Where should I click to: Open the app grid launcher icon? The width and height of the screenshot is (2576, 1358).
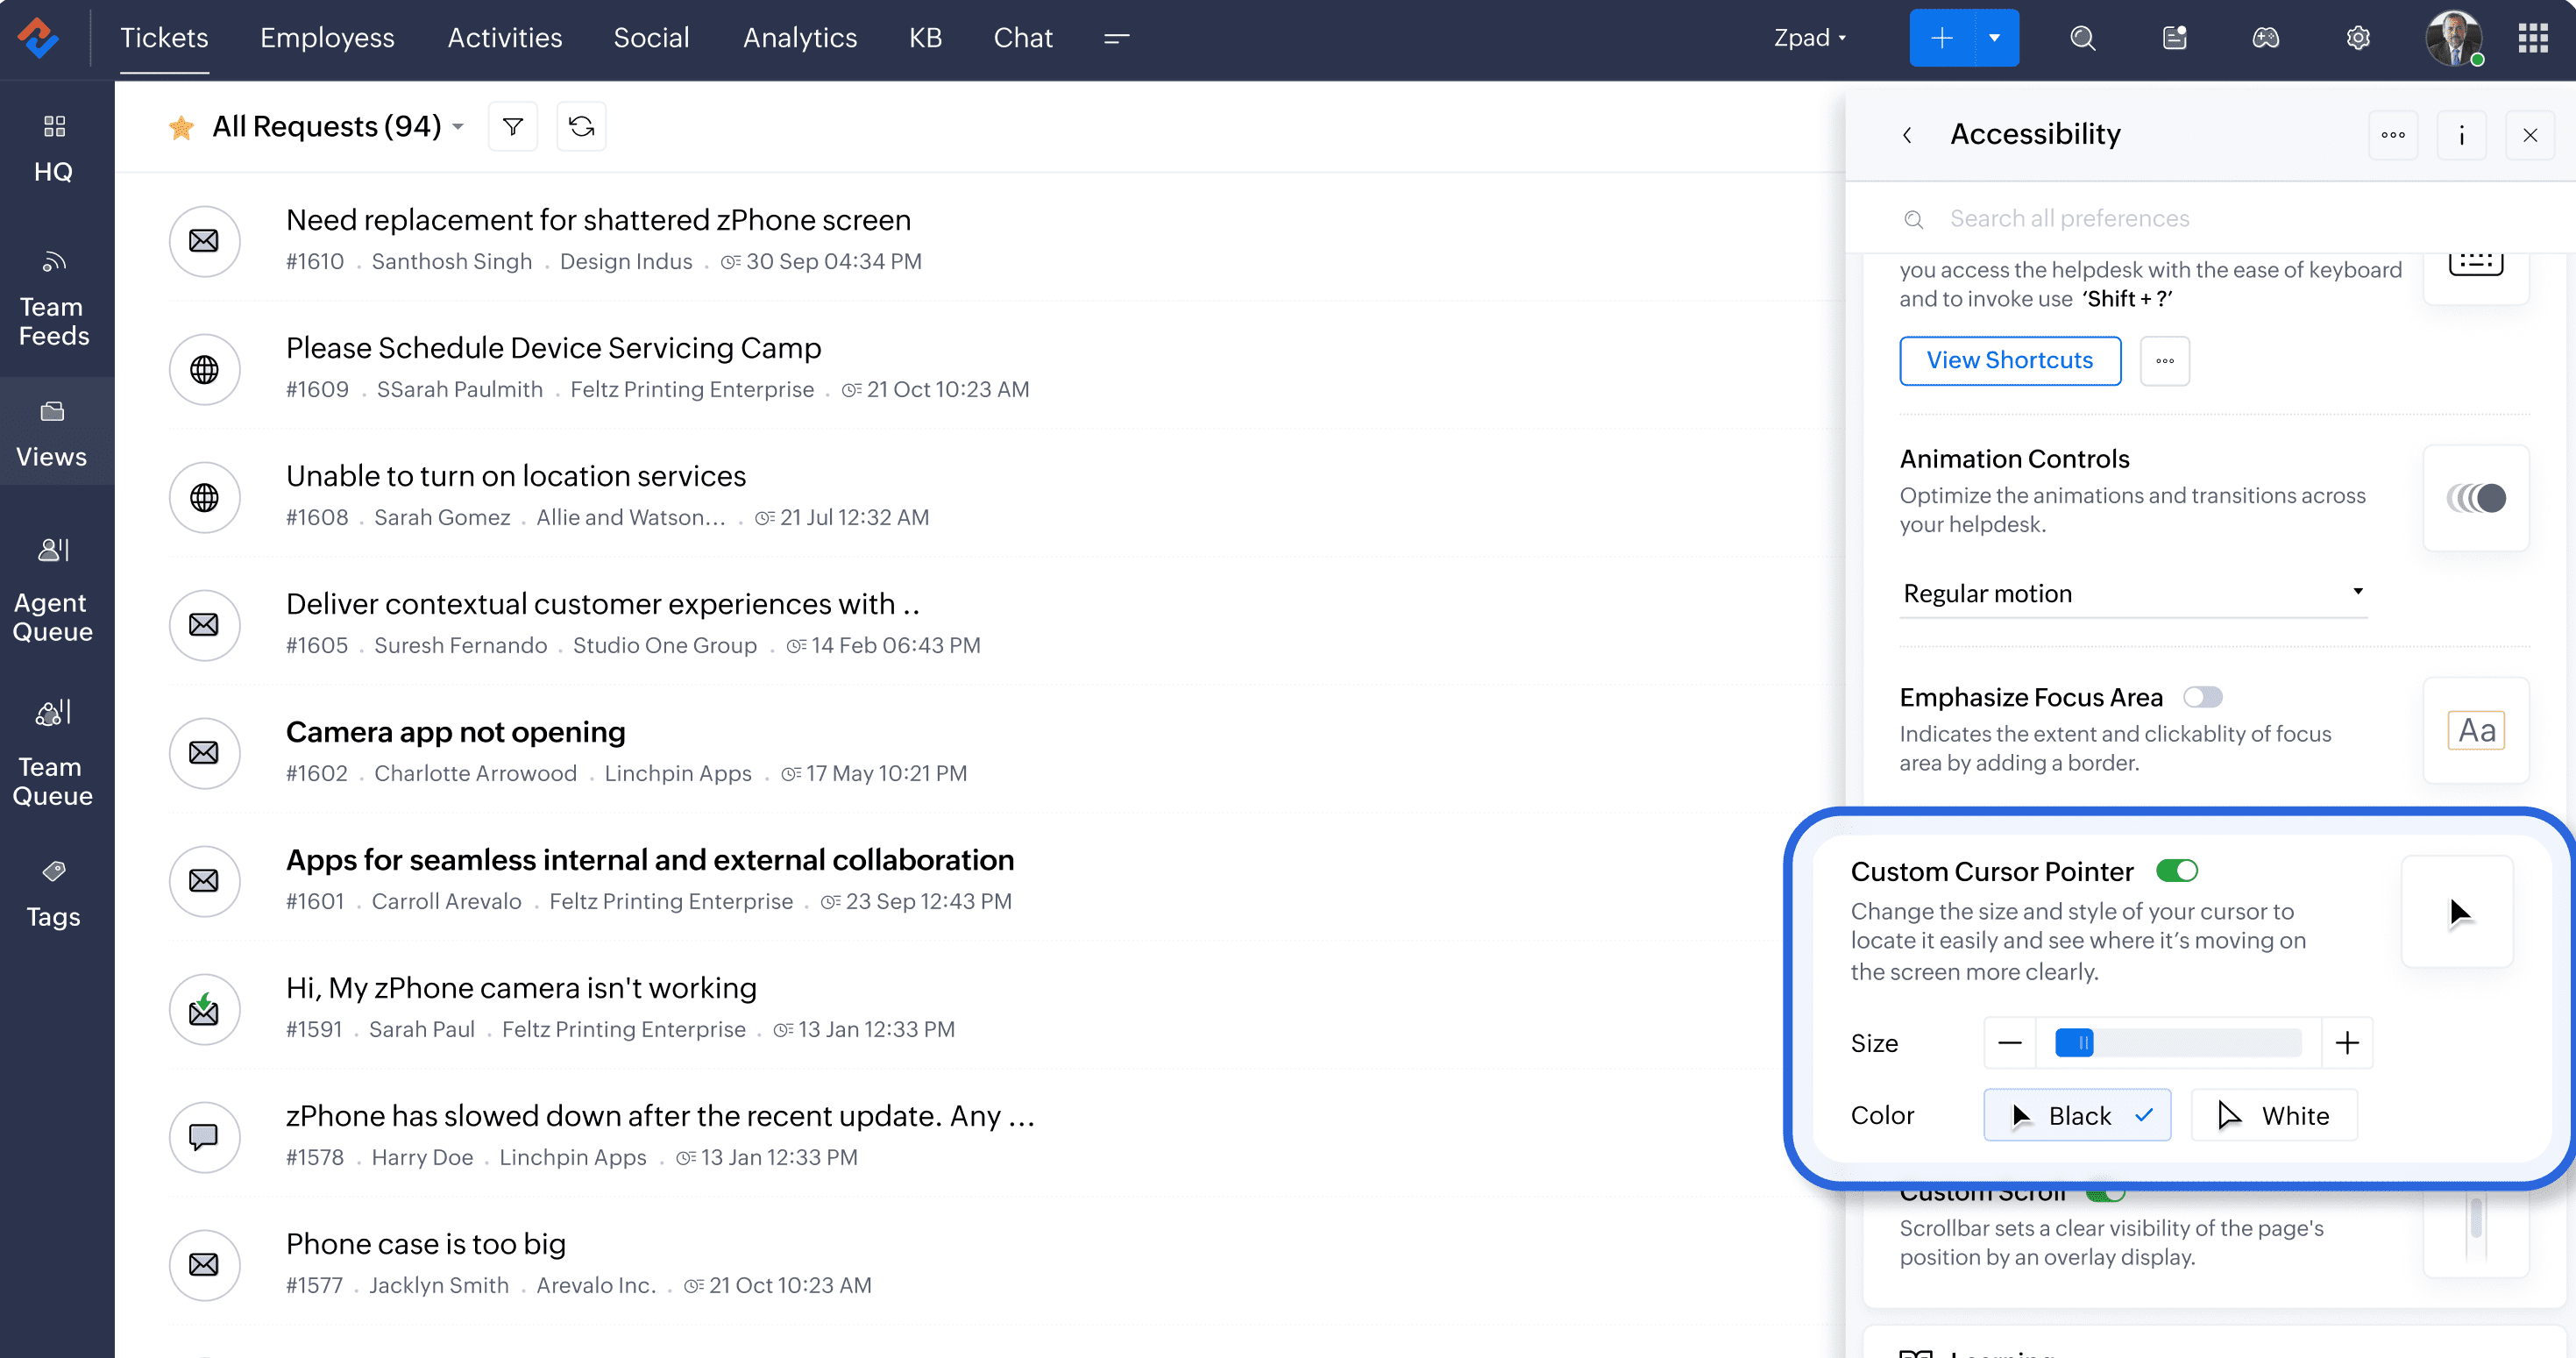[x=2532, y=38]
